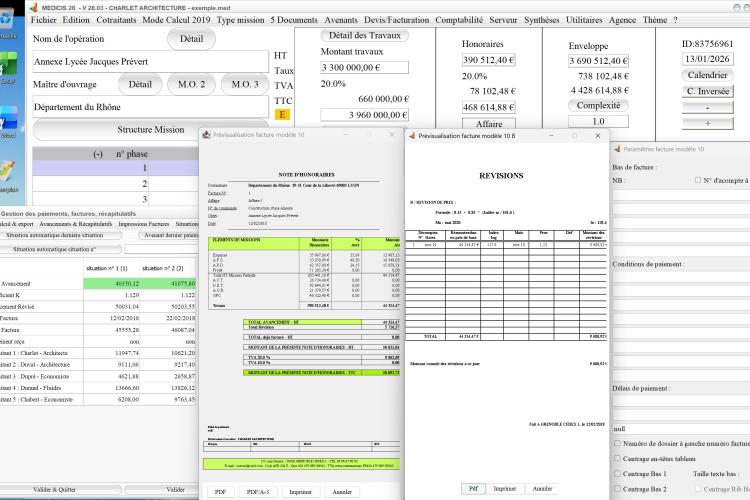
Task: Click Détail button beside Nom de l'opération
Action: (191, 39)
